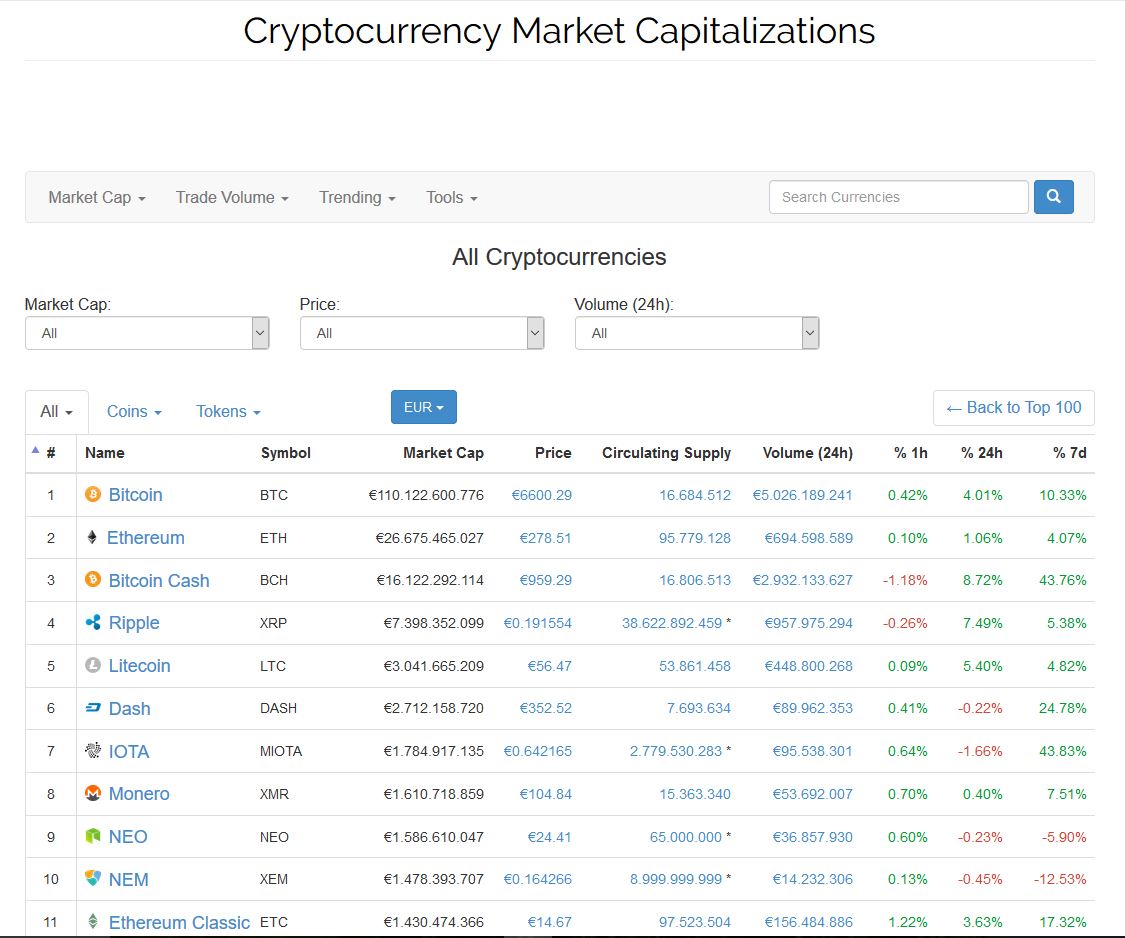Viewport: 1125px width, 938px height.
Task: Open the Litecoin currency page link
Action: 139,666
